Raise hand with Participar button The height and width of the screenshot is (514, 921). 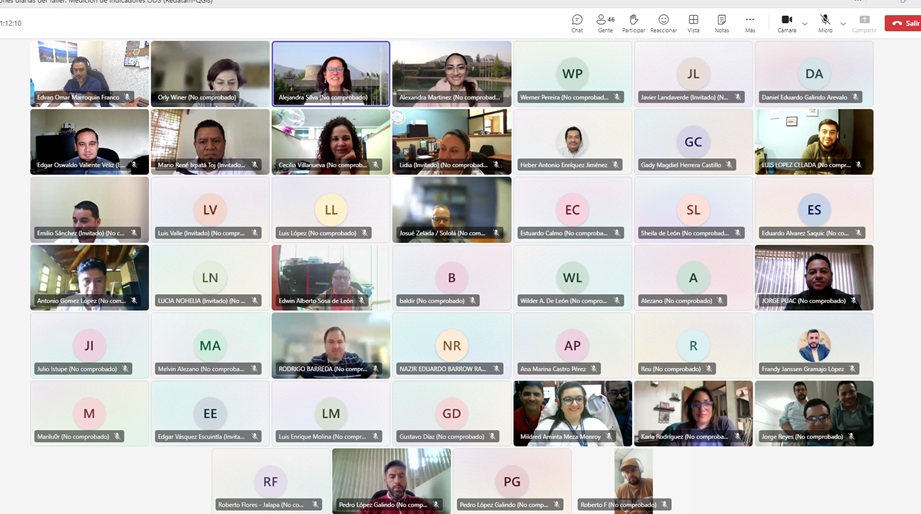[x=633, y=22]
